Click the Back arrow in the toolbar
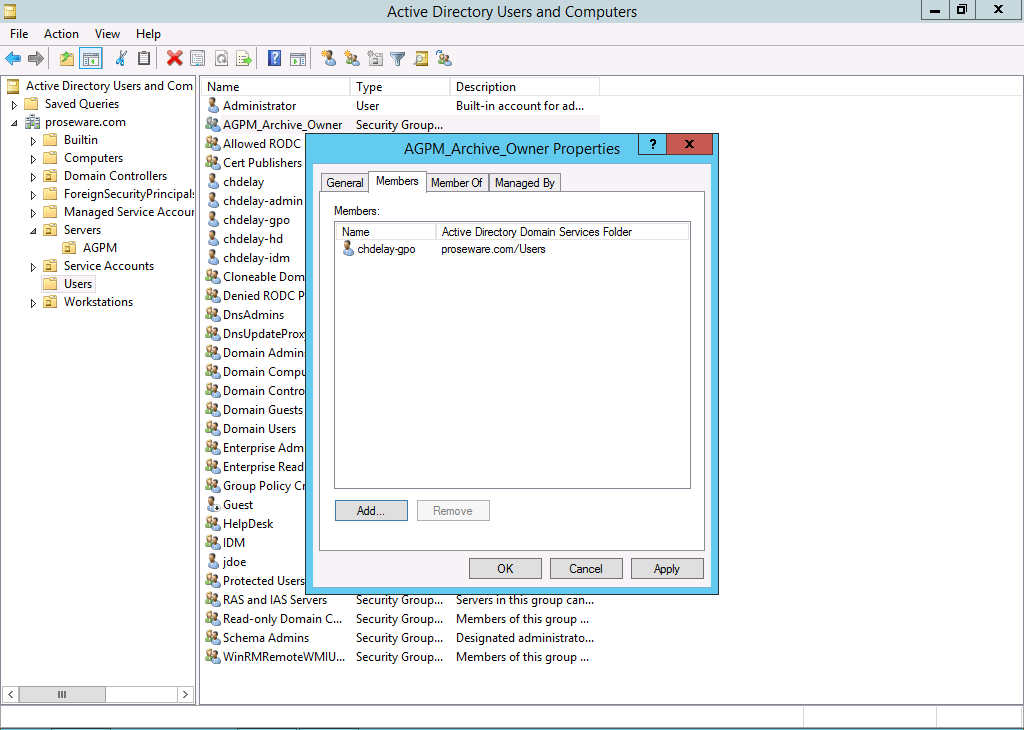This screenshot has width=1024, height=730. click(13, 59)
